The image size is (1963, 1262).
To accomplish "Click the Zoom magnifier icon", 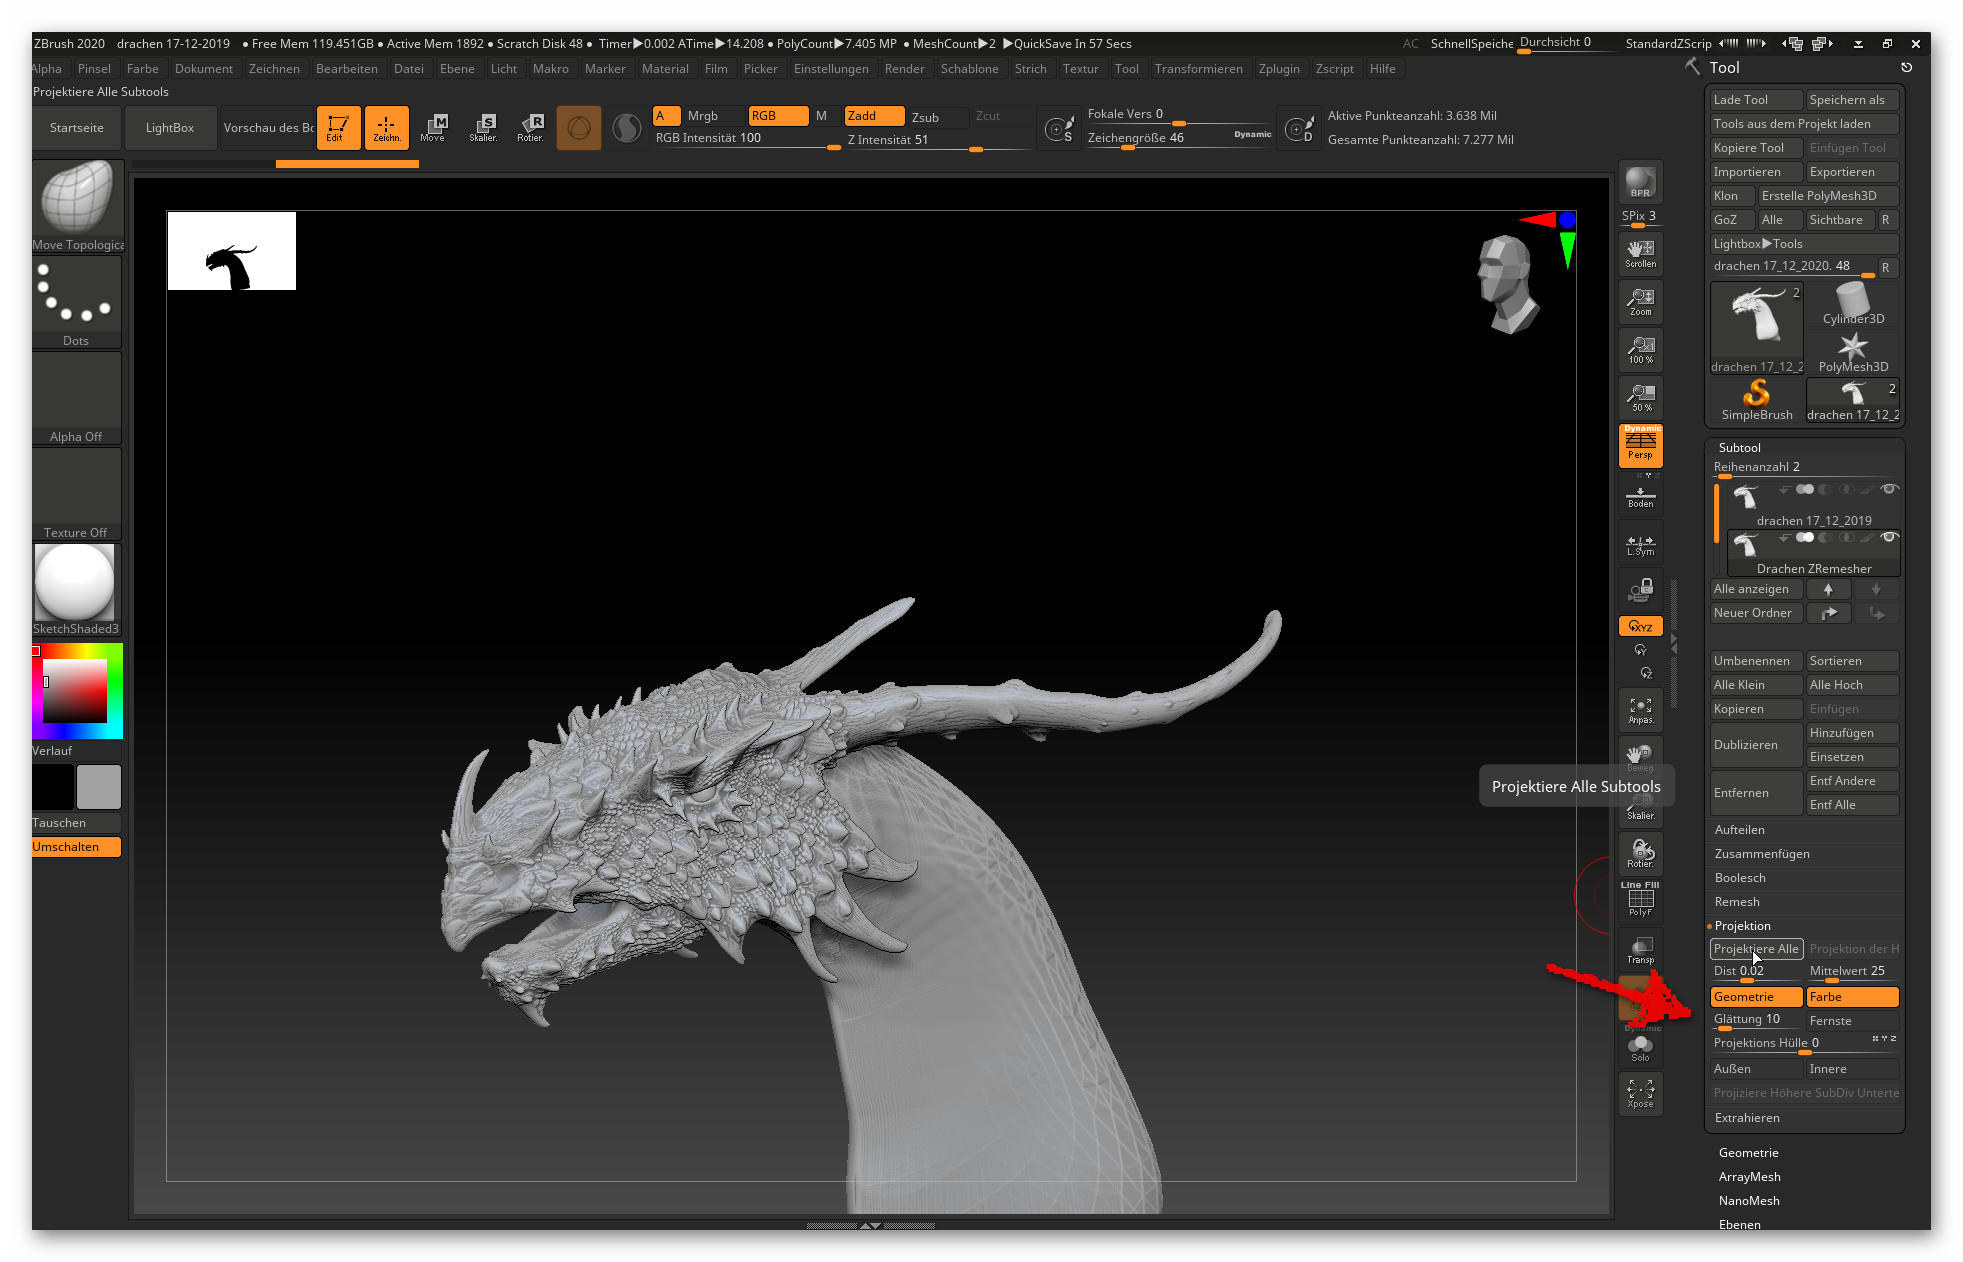I will click(x=1640, y=301).
